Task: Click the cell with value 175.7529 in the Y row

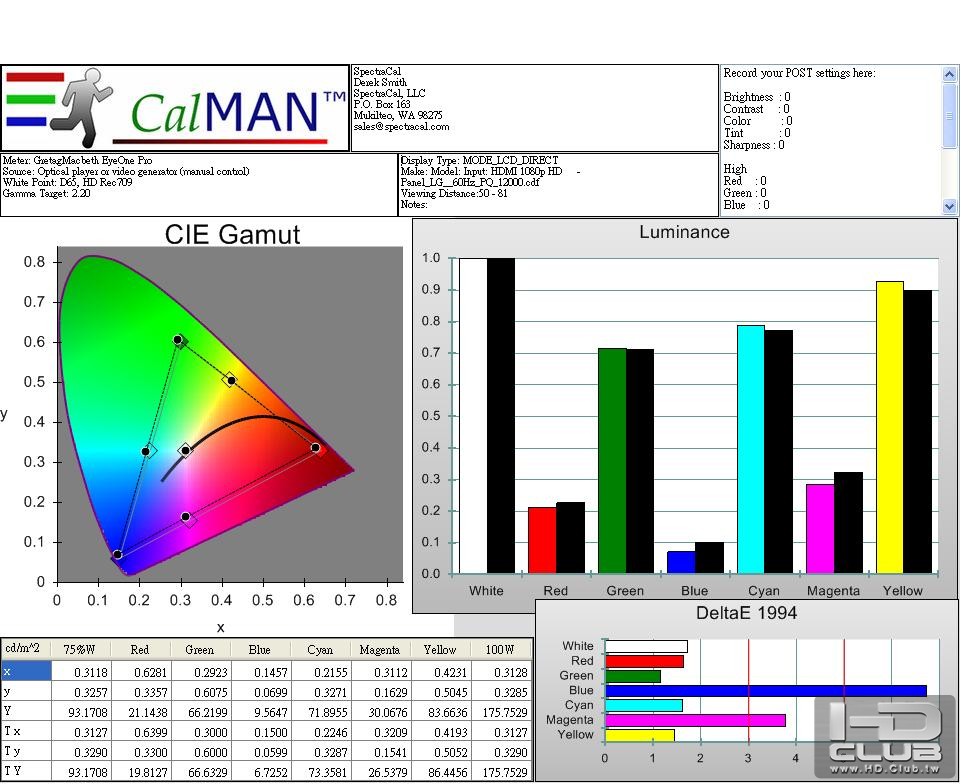Action: coord(500,712)
